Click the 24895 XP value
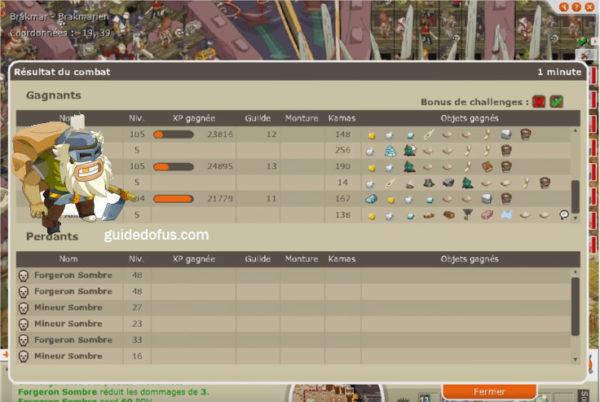Image resolution: width=600 pixels, height=402 pixels. (220, 167)
